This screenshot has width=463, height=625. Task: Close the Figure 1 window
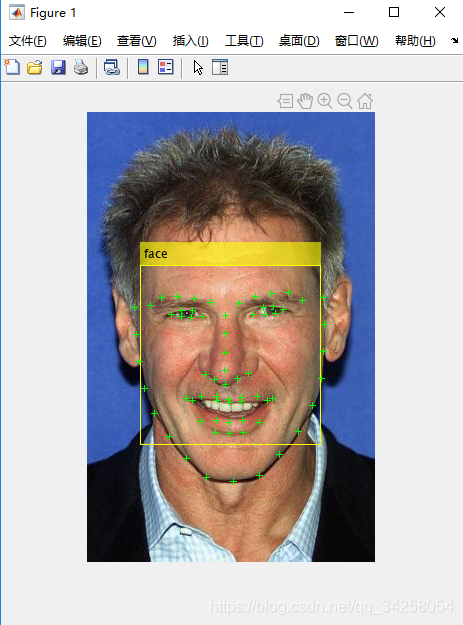(x=440, y=12)
